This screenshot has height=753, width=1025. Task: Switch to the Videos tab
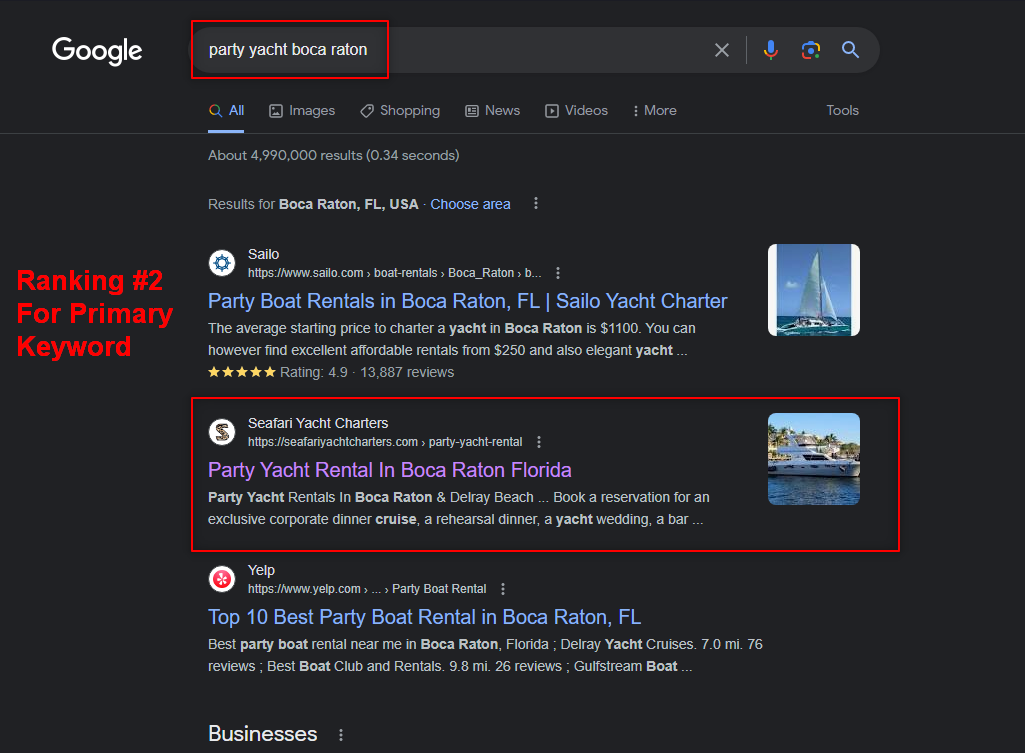click(x=577, y=111)
